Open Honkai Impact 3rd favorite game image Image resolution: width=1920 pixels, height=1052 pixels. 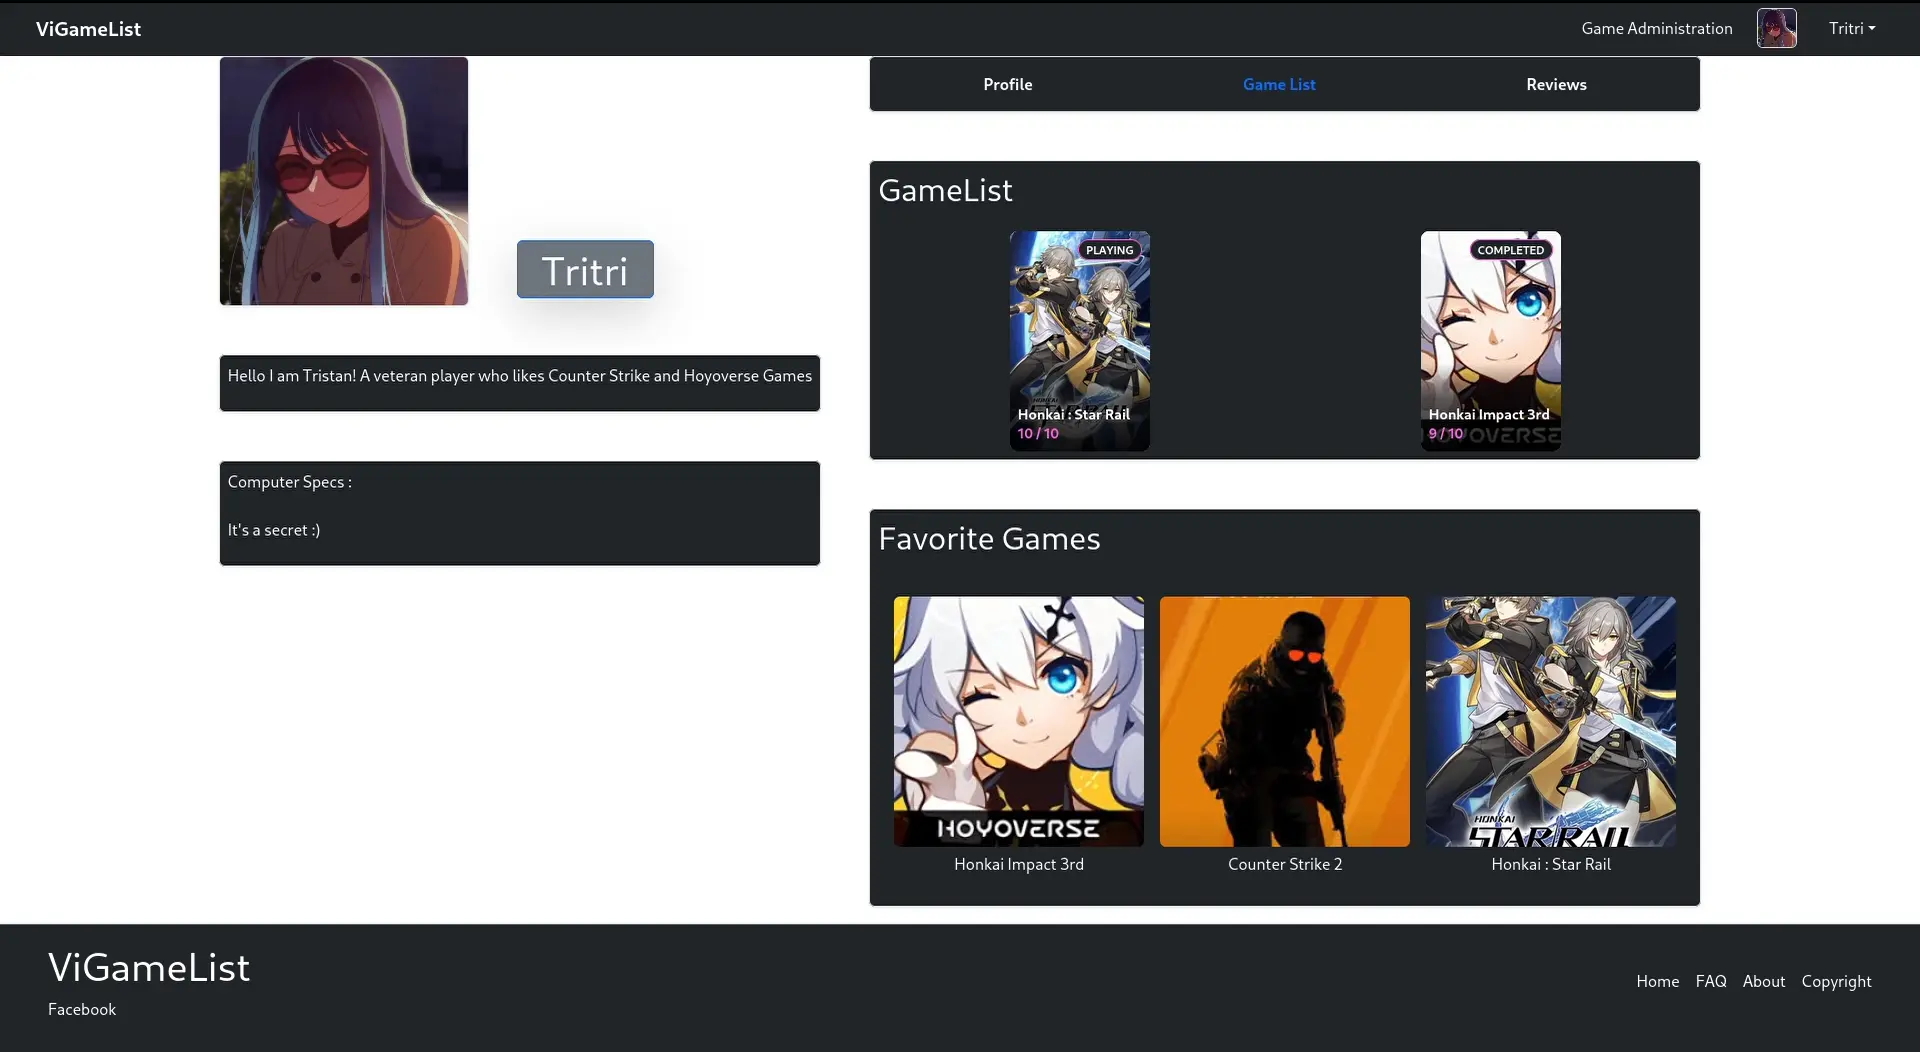coord(1018,722)
